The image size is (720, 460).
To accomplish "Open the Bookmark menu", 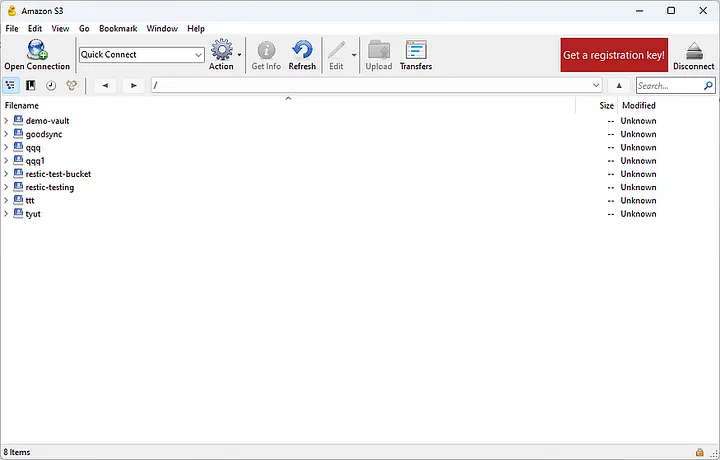I will pos(118,28).
